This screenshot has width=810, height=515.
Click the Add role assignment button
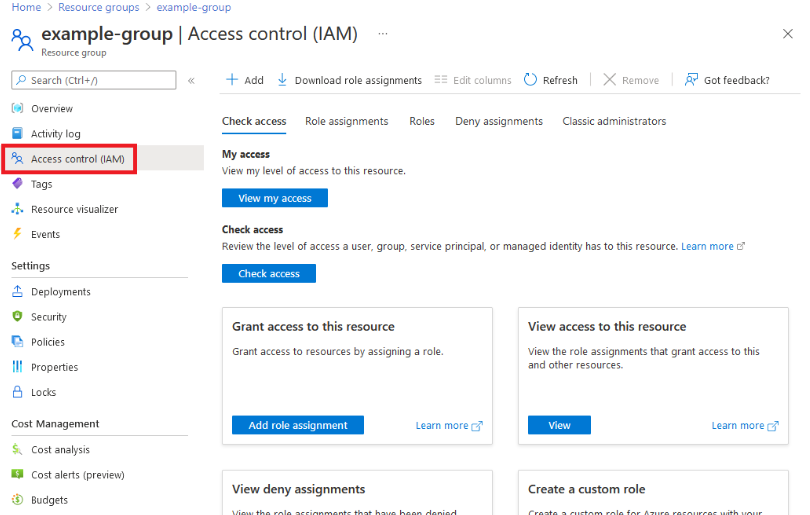298,425
